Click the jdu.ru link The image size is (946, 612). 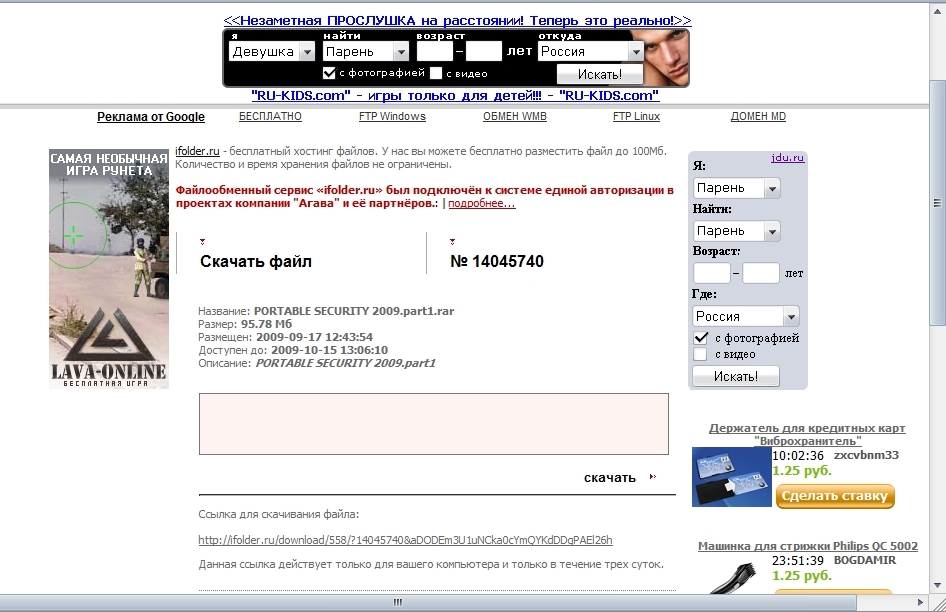787,158
